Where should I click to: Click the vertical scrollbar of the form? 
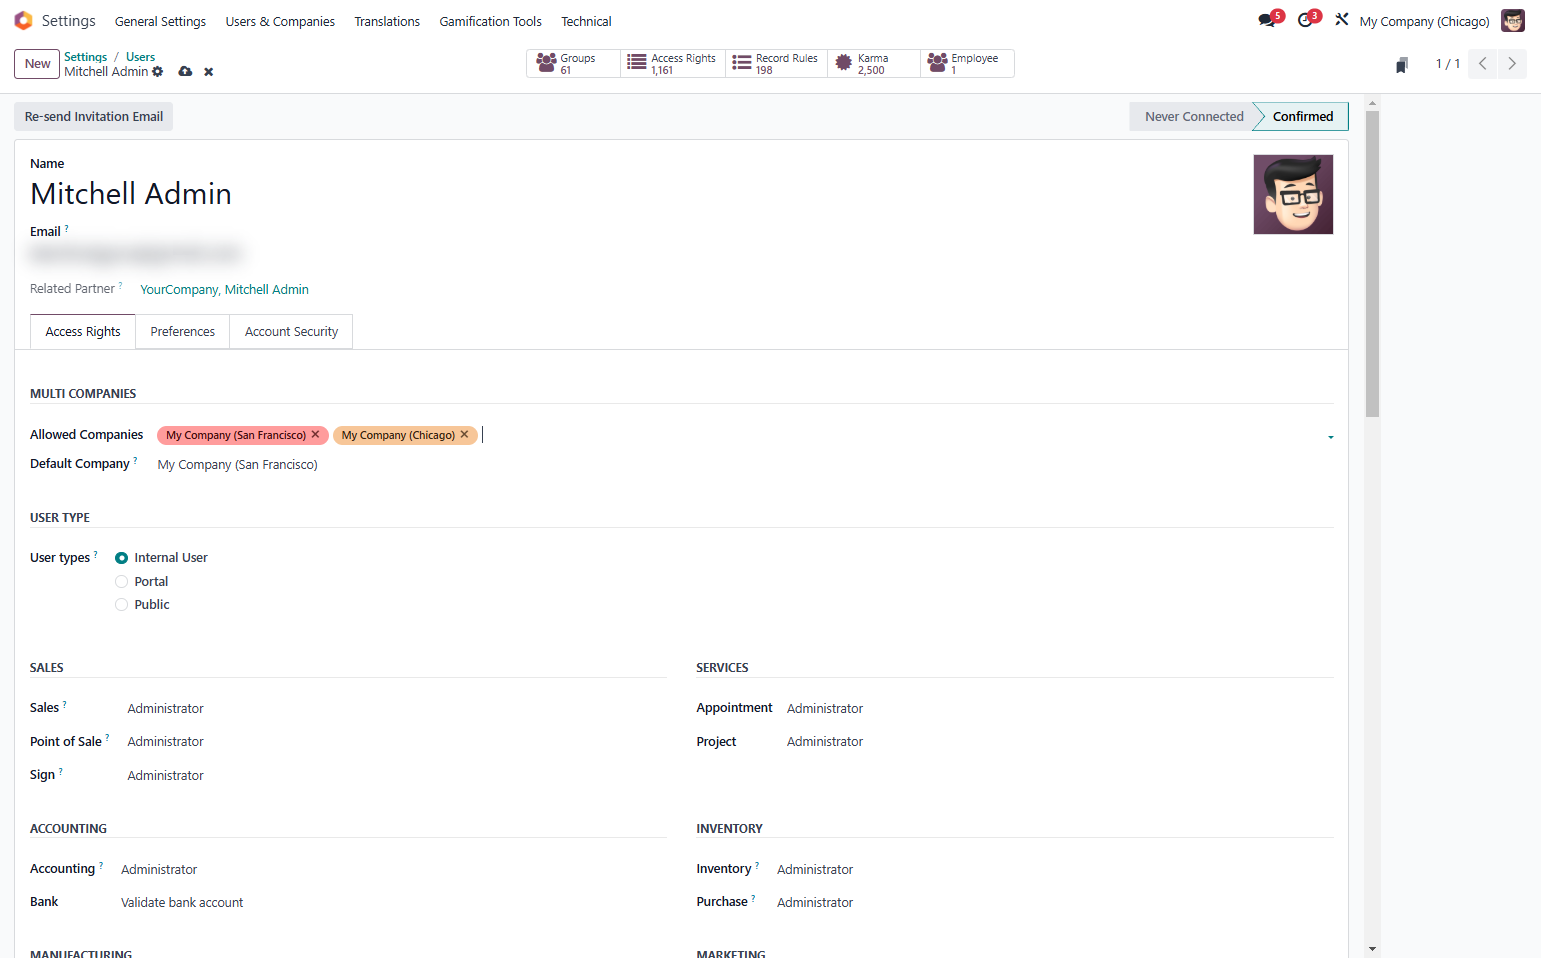1372,264
